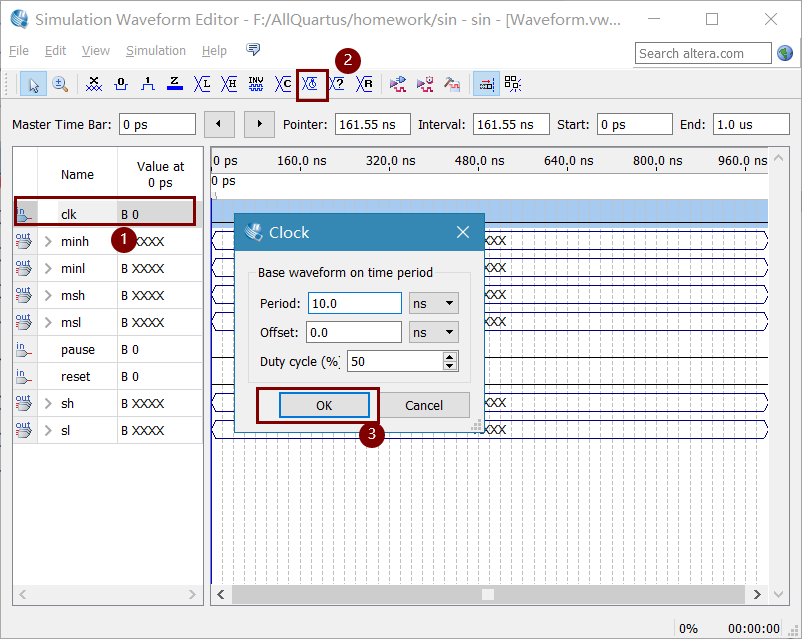Image resolution: width=802 pixels, height=639 pixels.
Task: Click the Duty cycle field
Action: tap(395, 361)
